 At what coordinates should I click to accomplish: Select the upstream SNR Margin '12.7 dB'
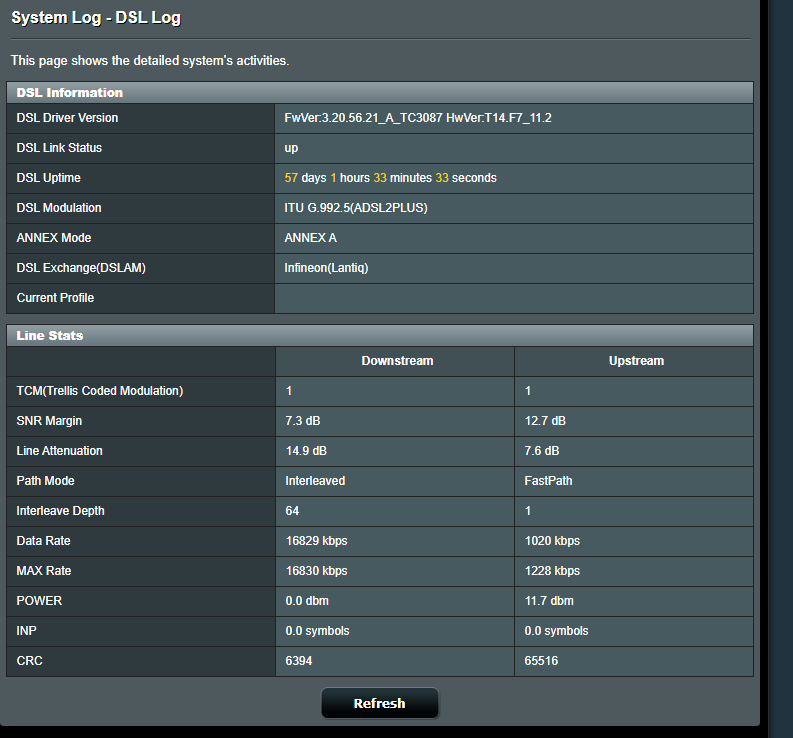545,421
